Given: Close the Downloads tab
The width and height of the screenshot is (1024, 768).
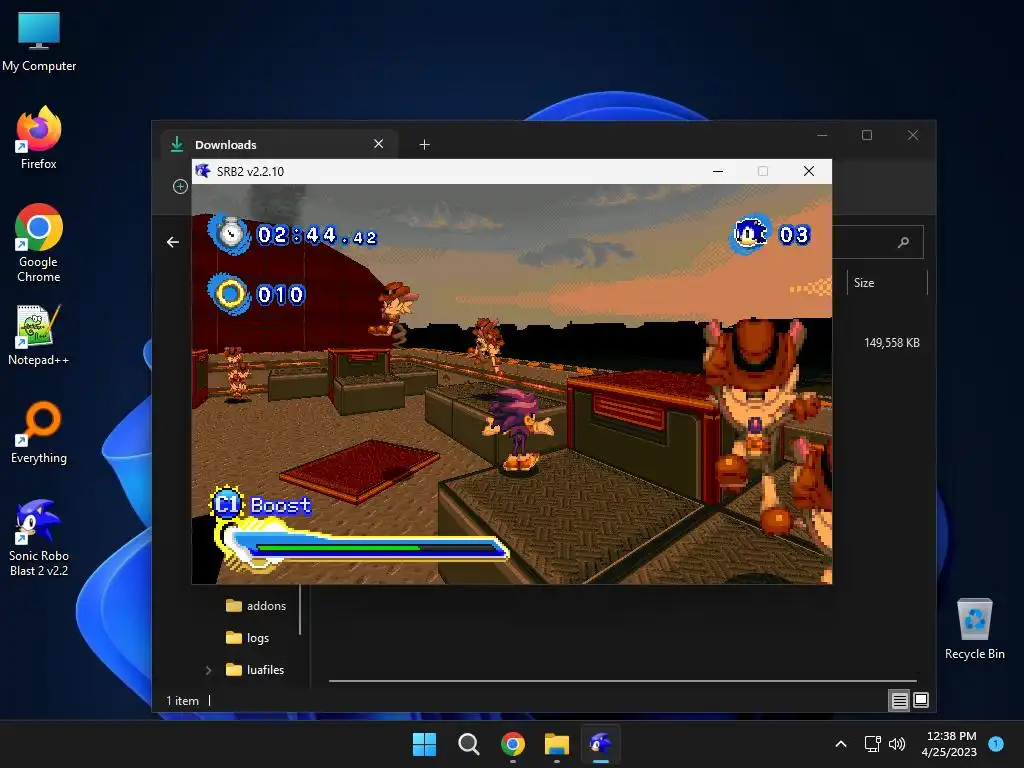Looking at the screenshot, I should 379,144.
